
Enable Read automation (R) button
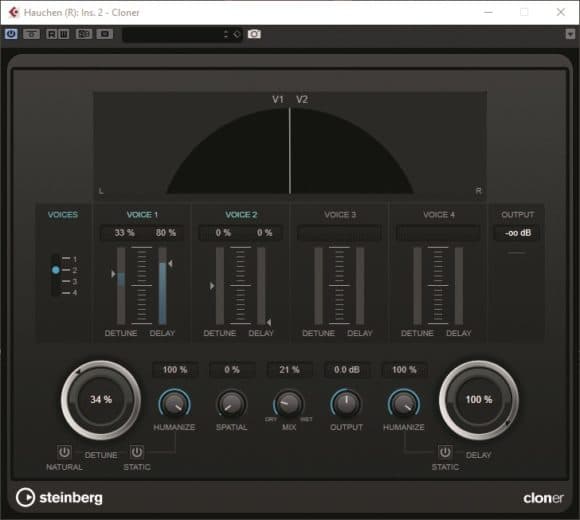(x=52, y=34)
